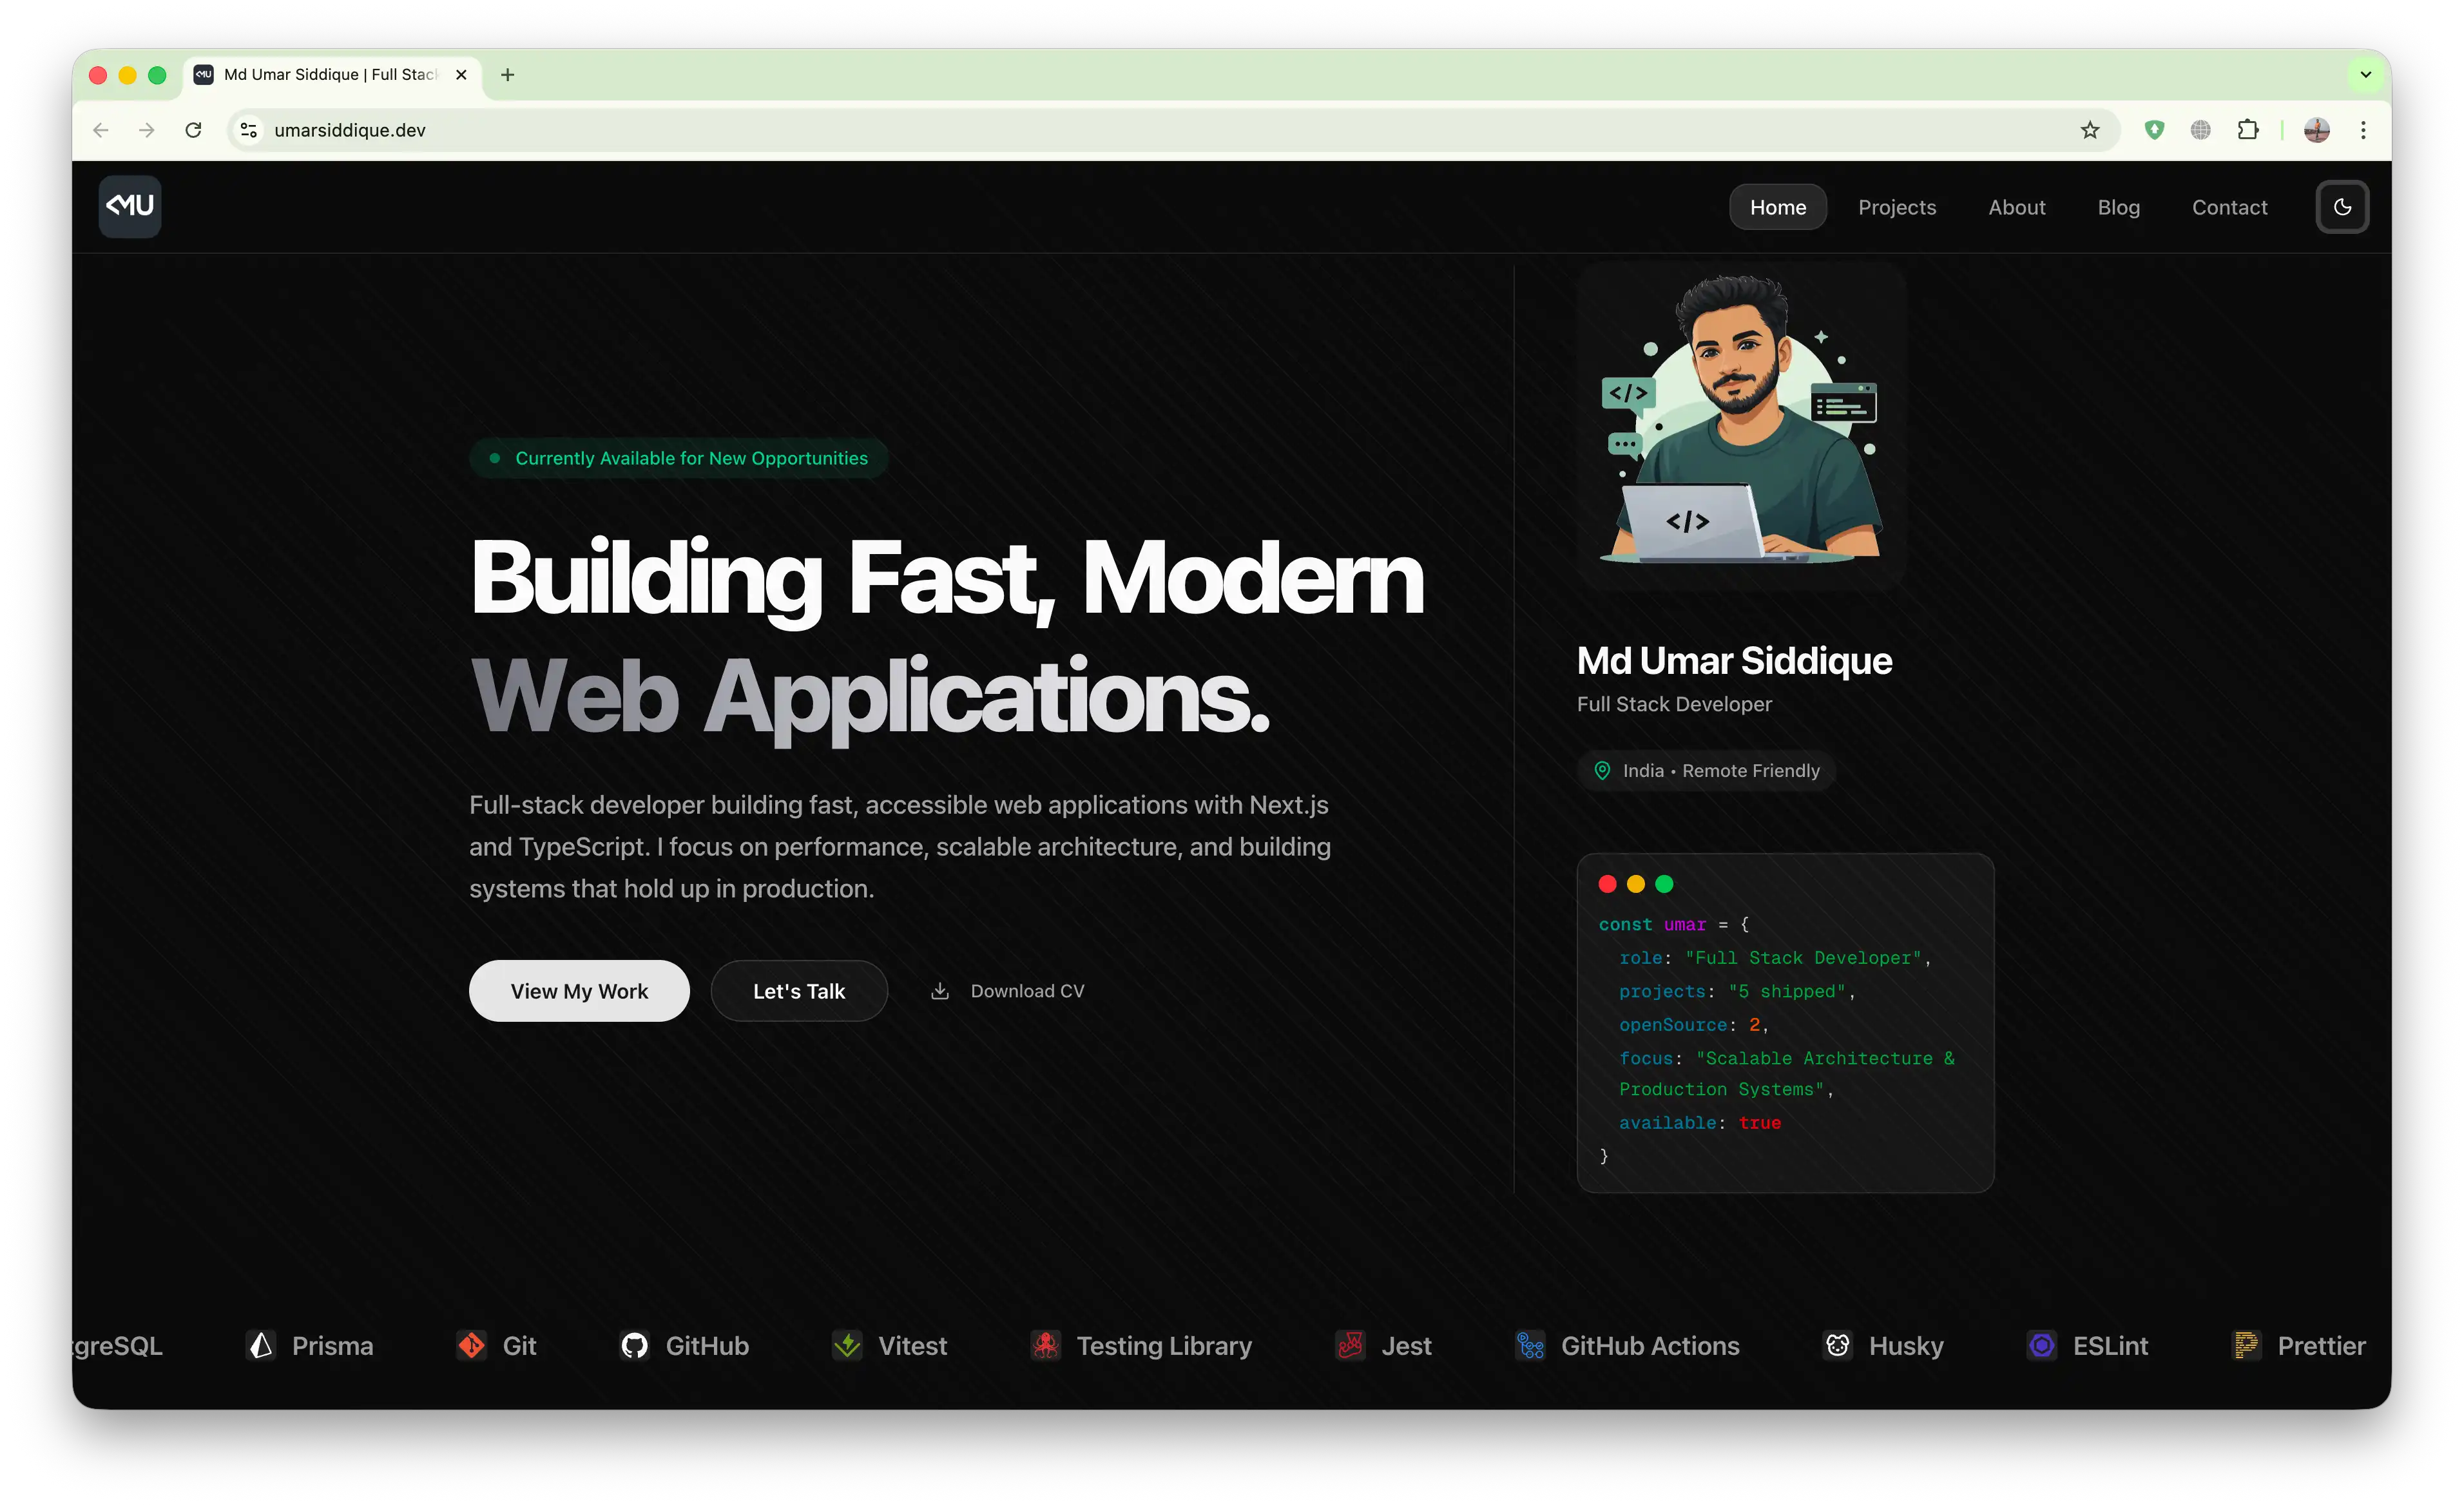Image resolution: width=2464 pixels, height=1505 pixels.
Task: Click the GitHub logo in the tech strip
Action: (635, 1345)
